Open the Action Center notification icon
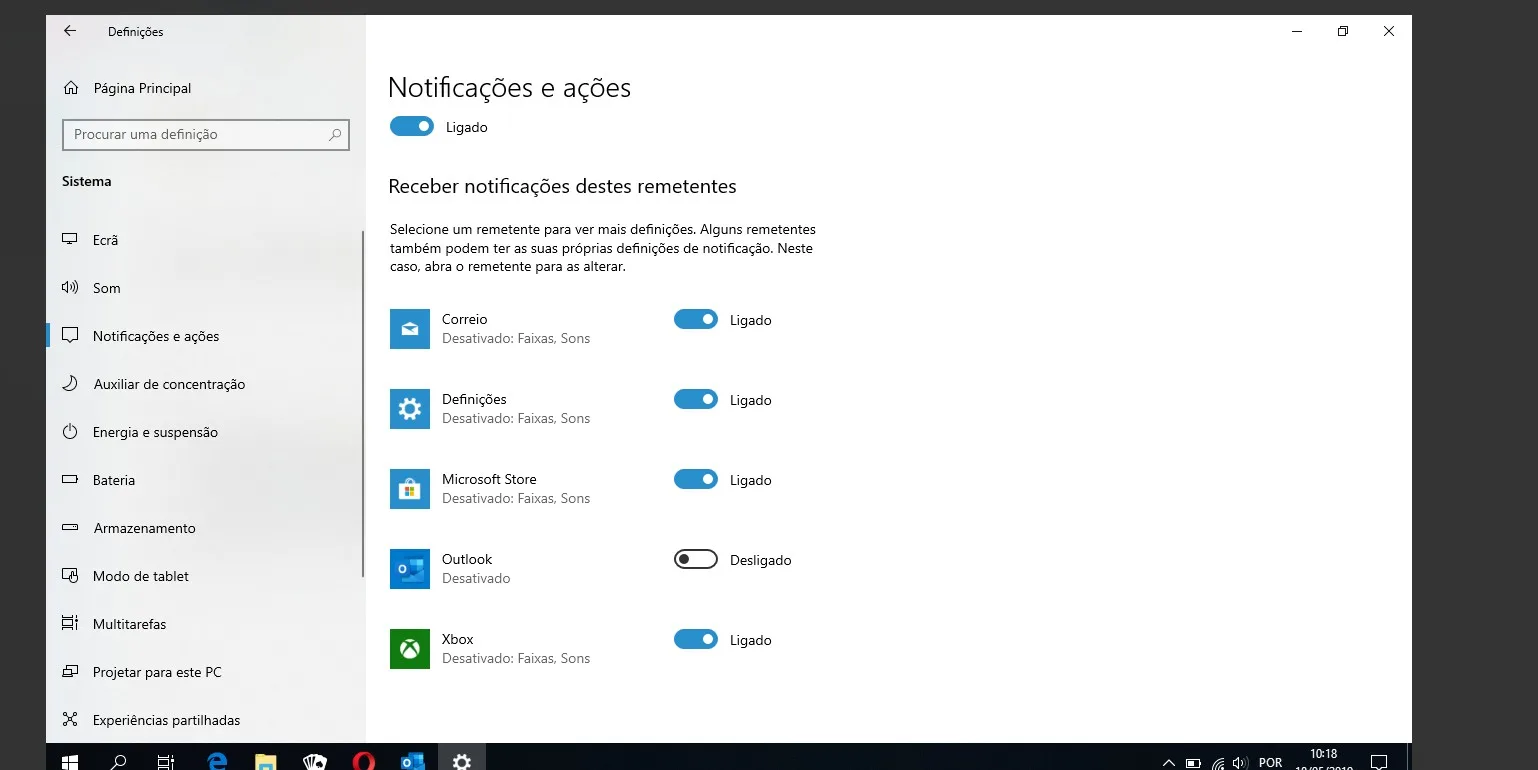The height and width of the screenshot is (770, 1538). coord(1378,762)
